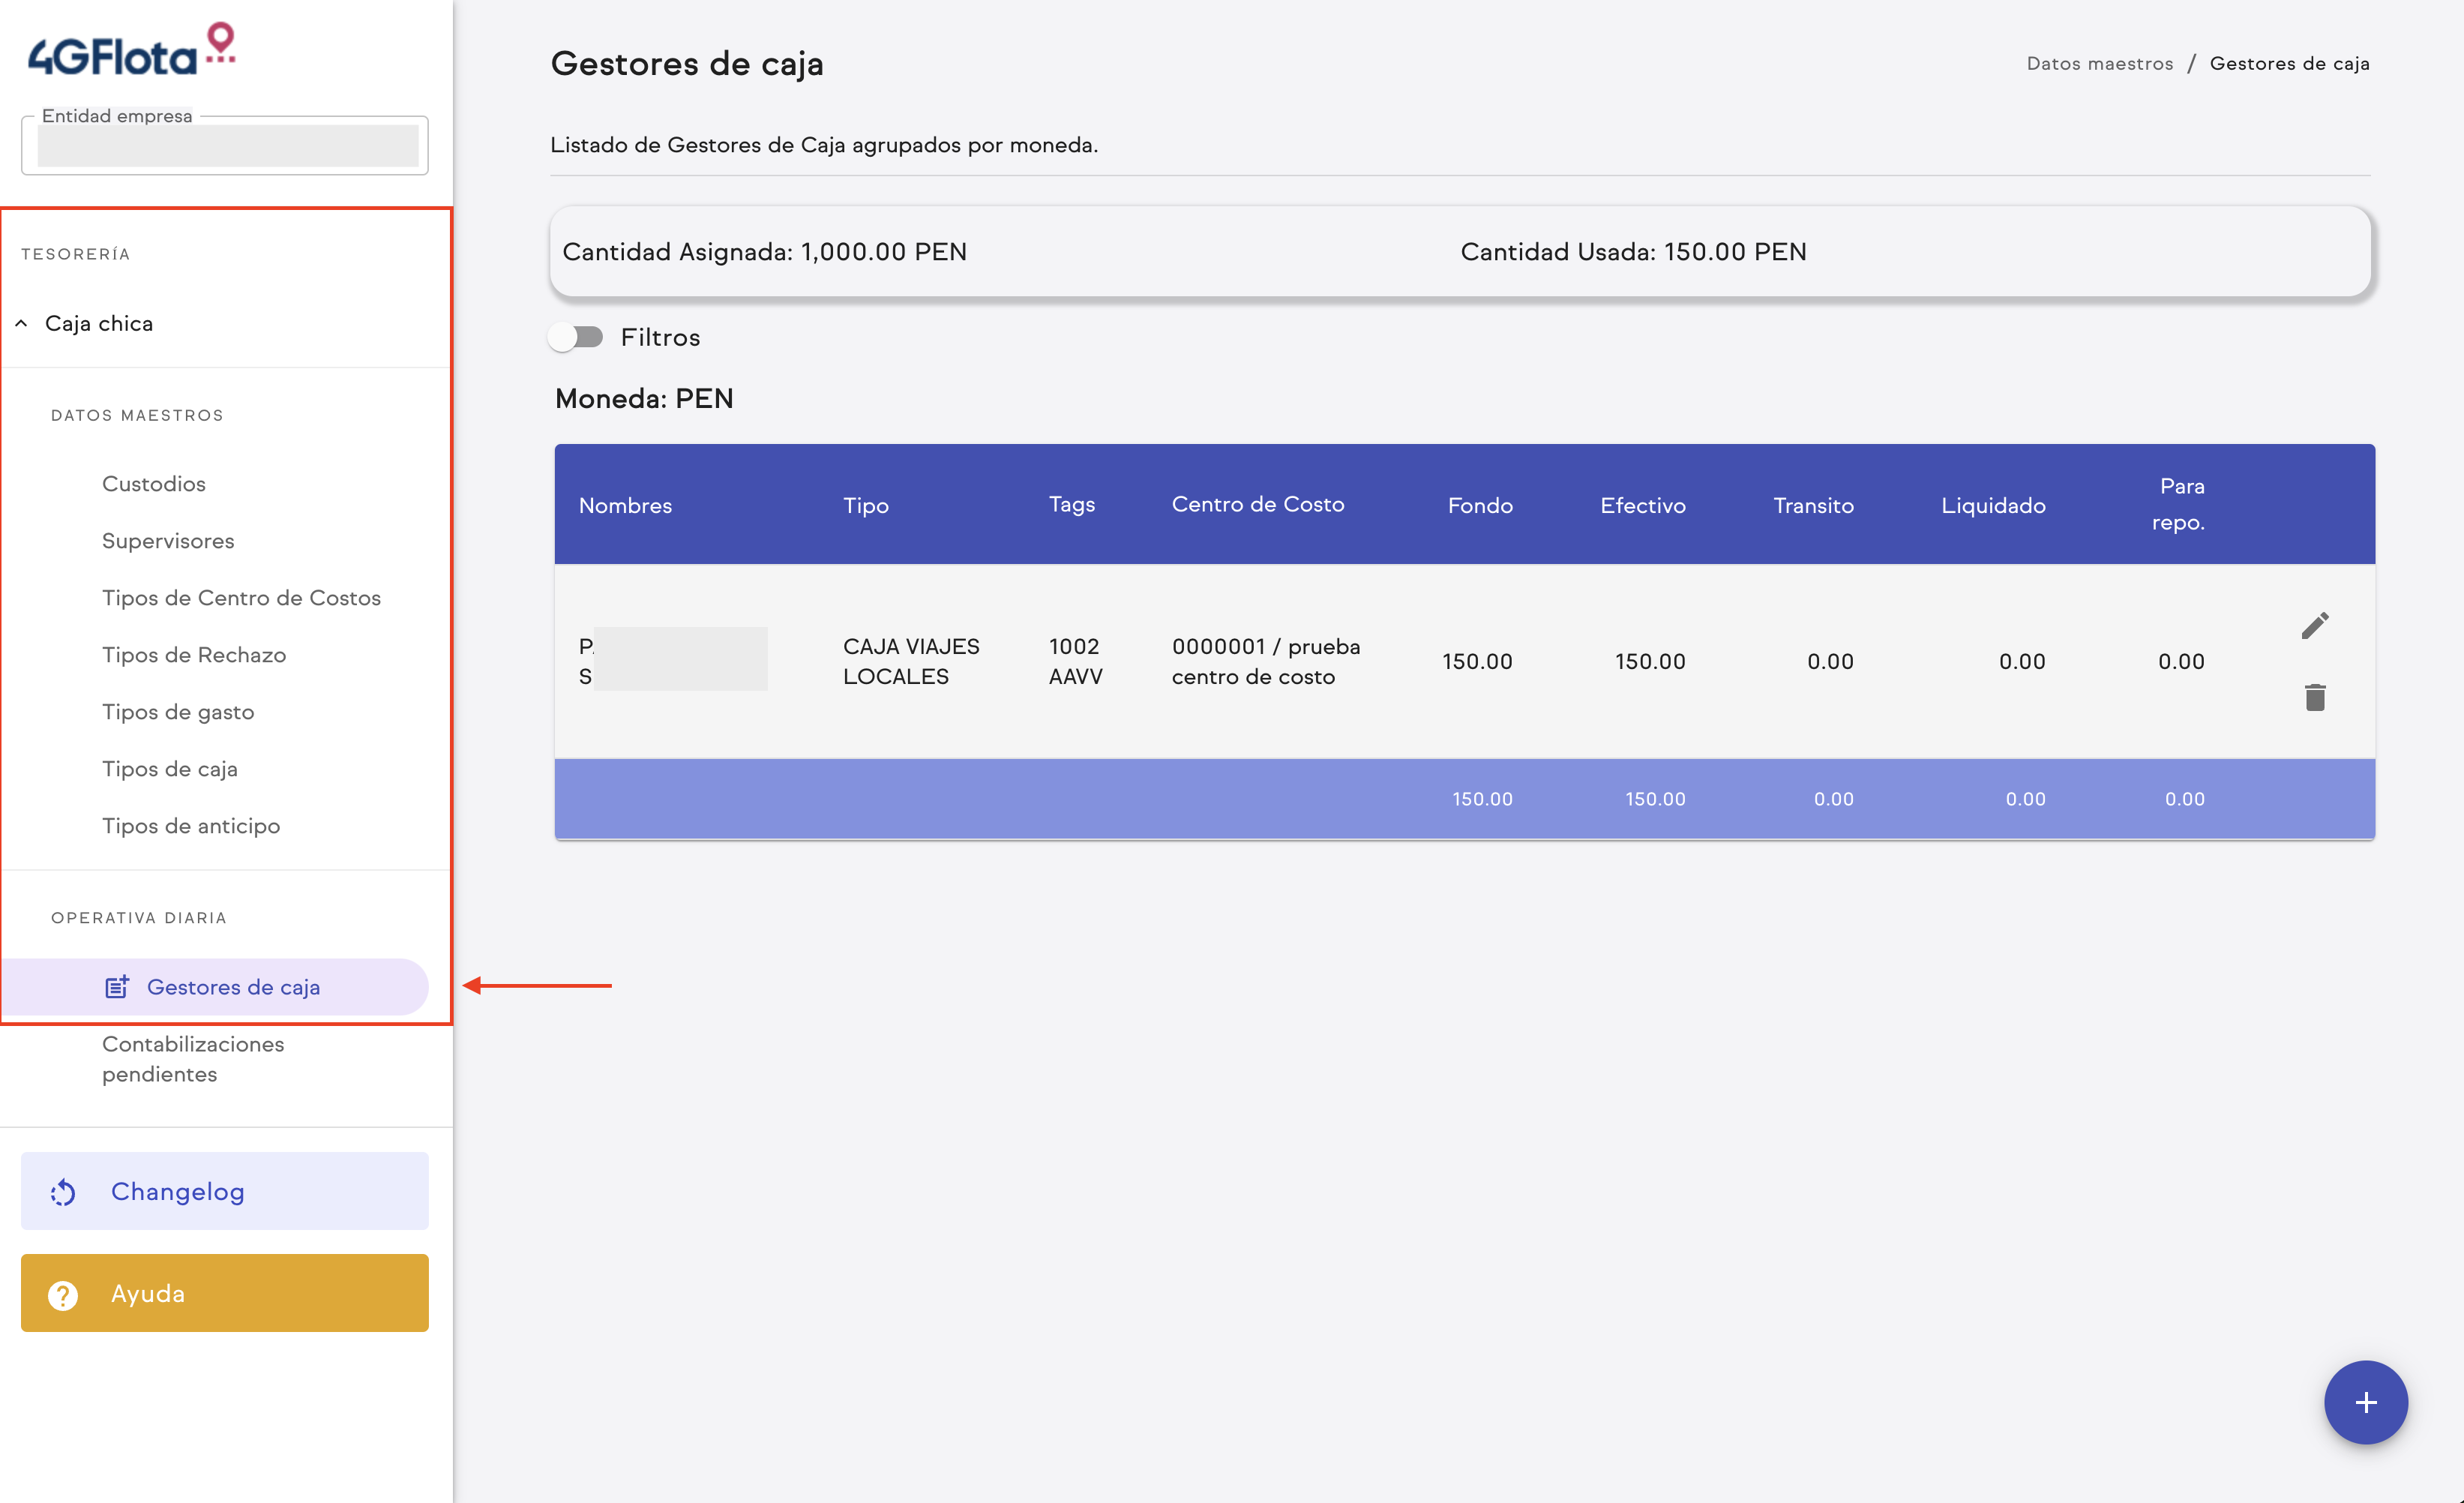This screenshot has height=1503, width=2464.
Task: Open Tipos de anticipo page
Action: tap(191, 826)
